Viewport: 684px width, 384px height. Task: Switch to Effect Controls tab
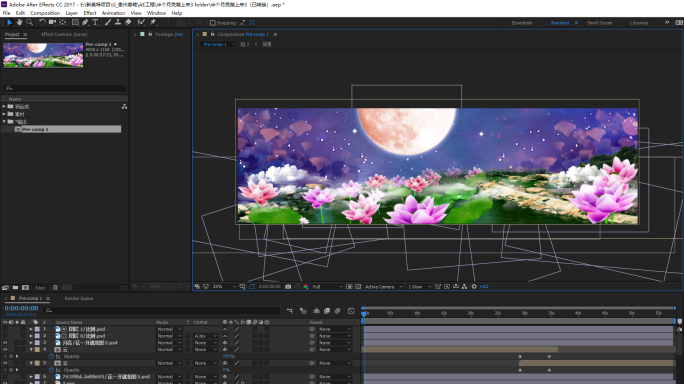[x=64, y=34]
